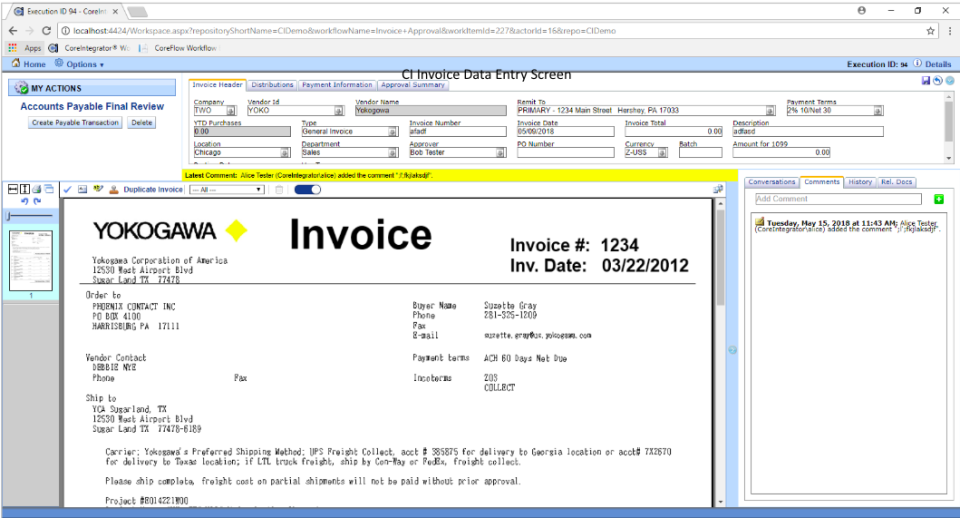
Task: Click the Invoice Date field
Action: [x=565, y=132]
